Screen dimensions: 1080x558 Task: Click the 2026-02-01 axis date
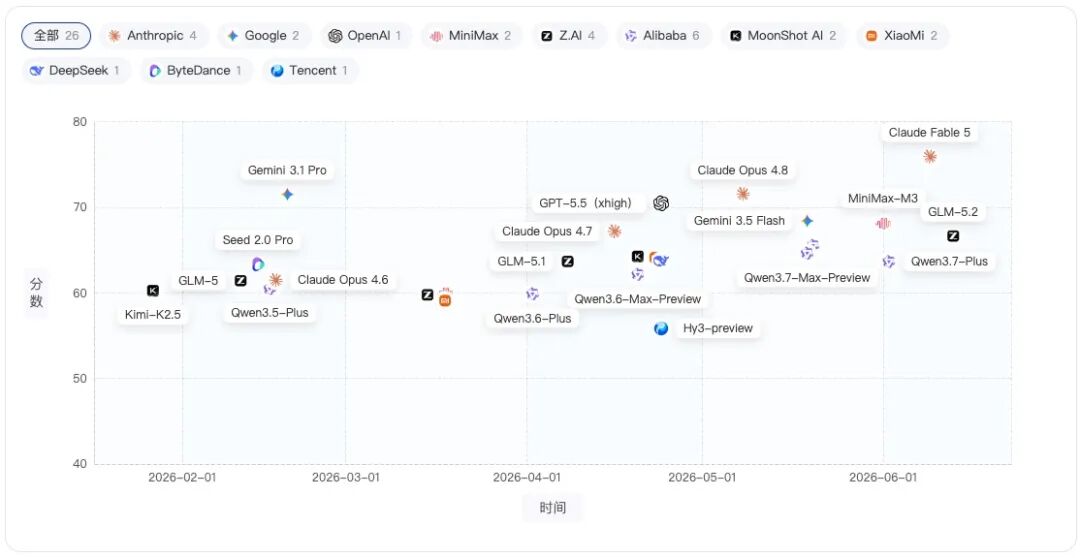point(182,477)
